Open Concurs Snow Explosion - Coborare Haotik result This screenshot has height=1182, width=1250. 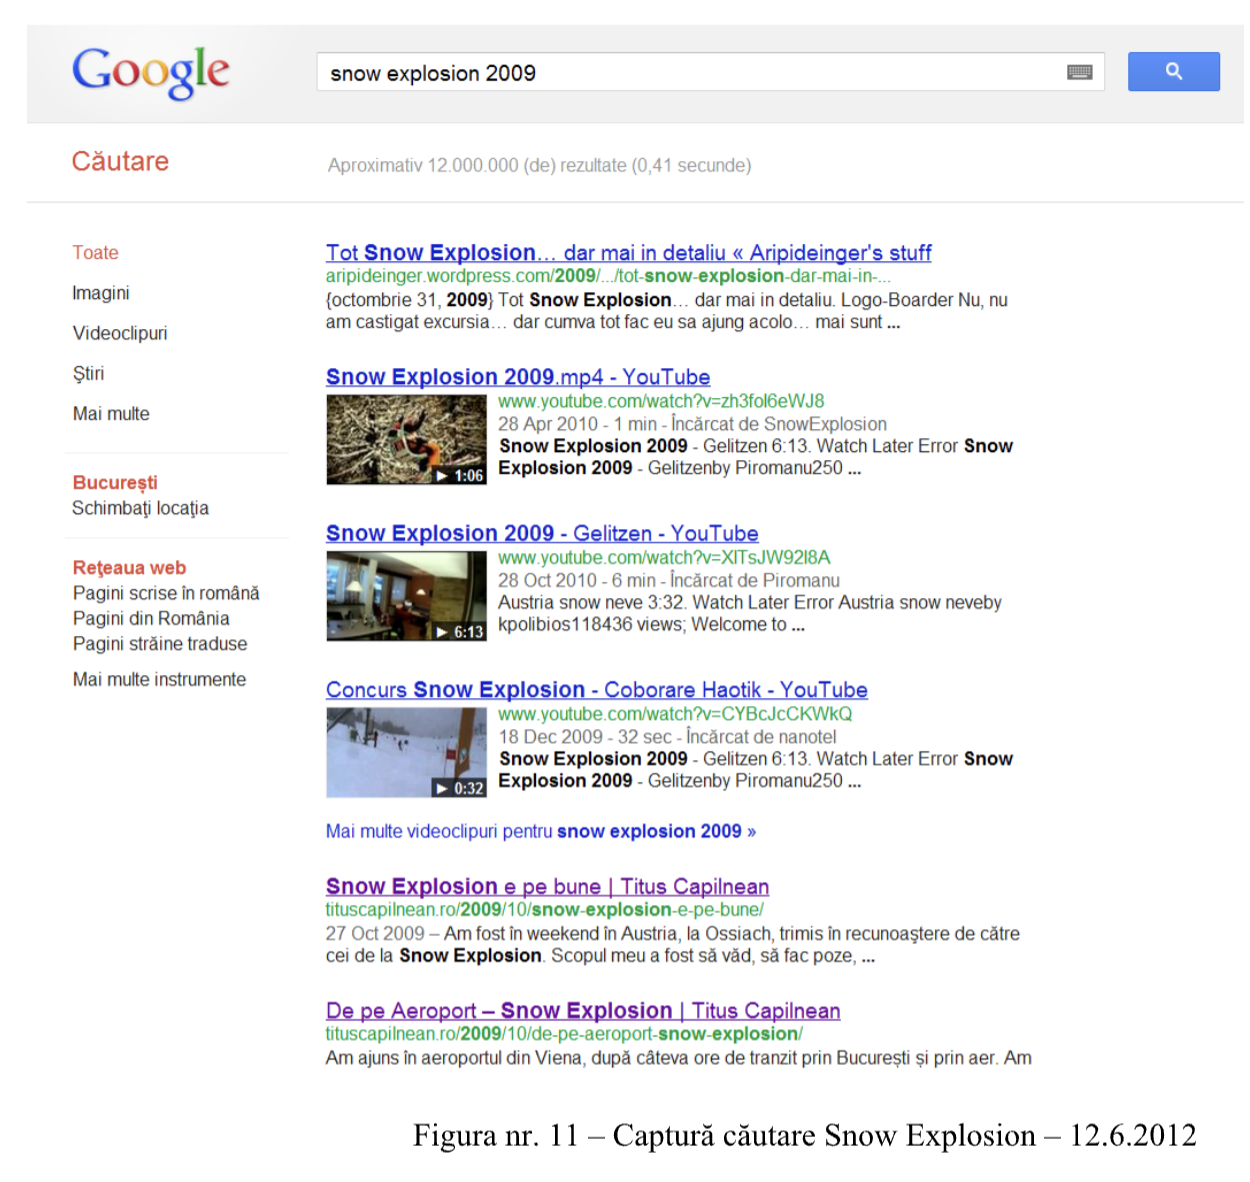(597, 690)
